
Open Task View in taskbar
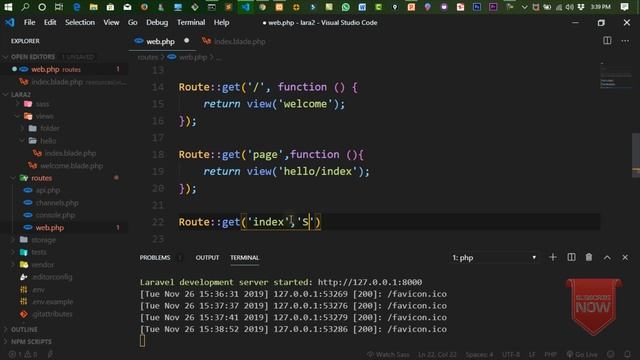[x=59, y=7]
